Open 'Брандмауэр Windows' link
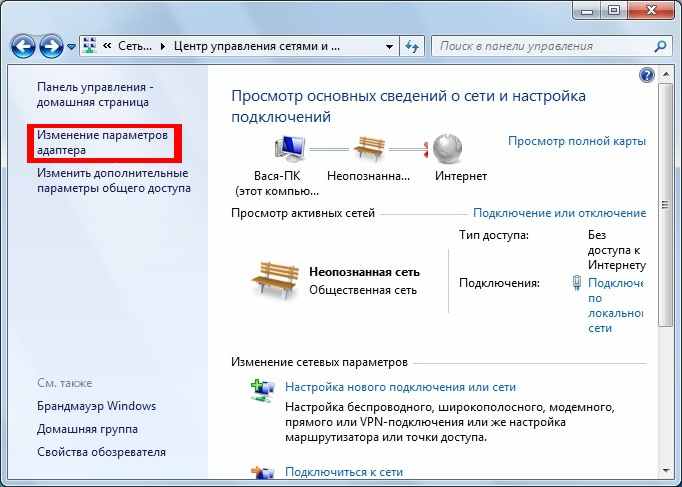Image resolution: width=682 pixels, height=487 pixels. coord(96,406)
